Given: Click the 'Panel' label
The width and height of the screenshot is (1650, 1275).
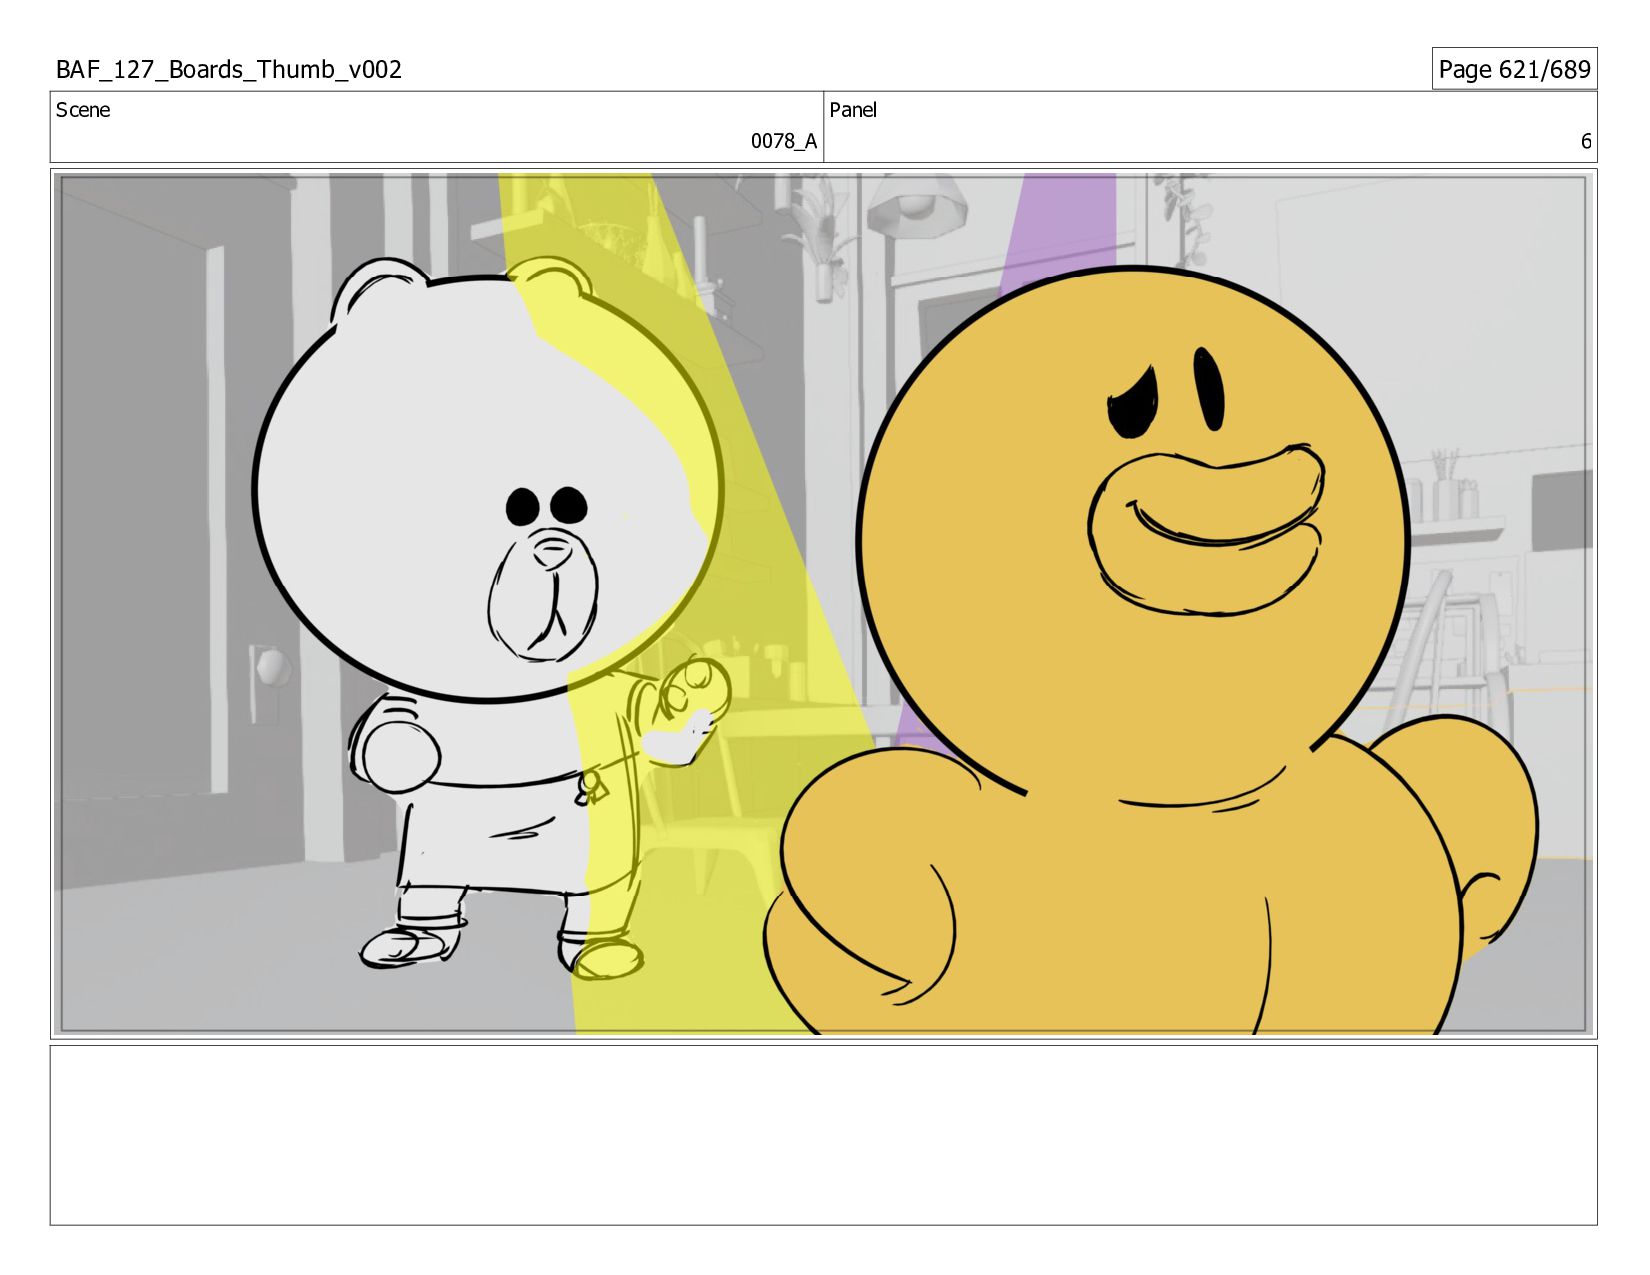Looking at the screenshot, I should (853, 110).
